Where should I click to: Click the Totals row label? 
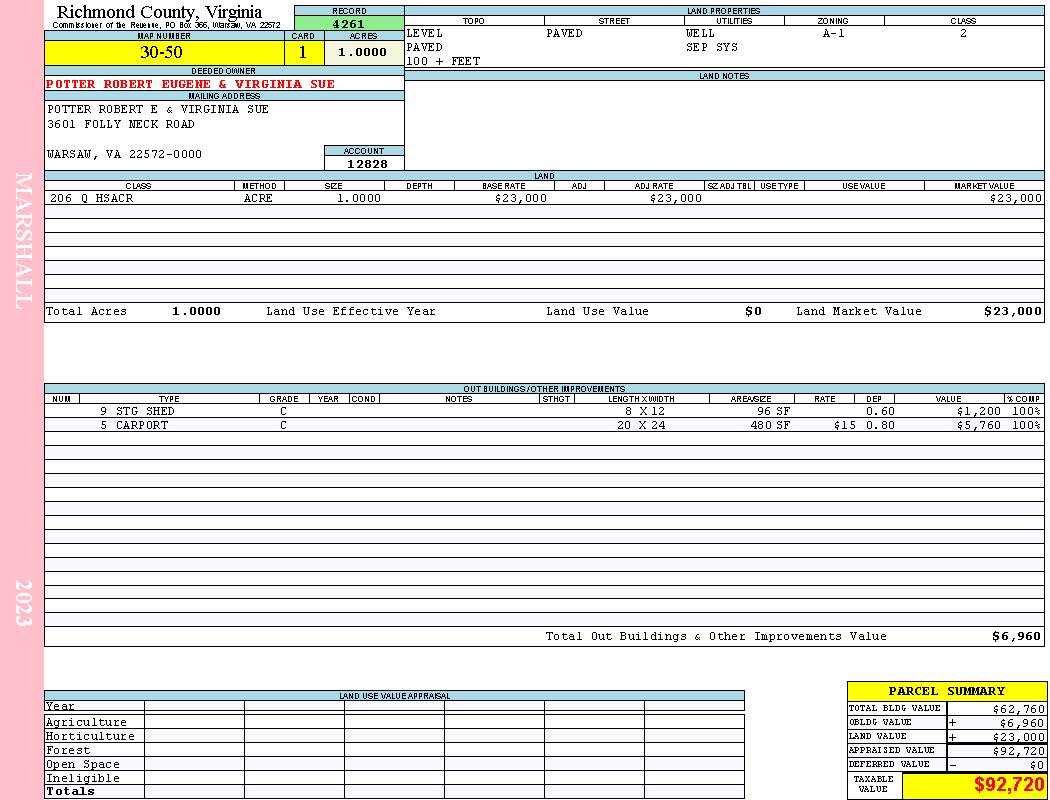[x=70, y=791]
